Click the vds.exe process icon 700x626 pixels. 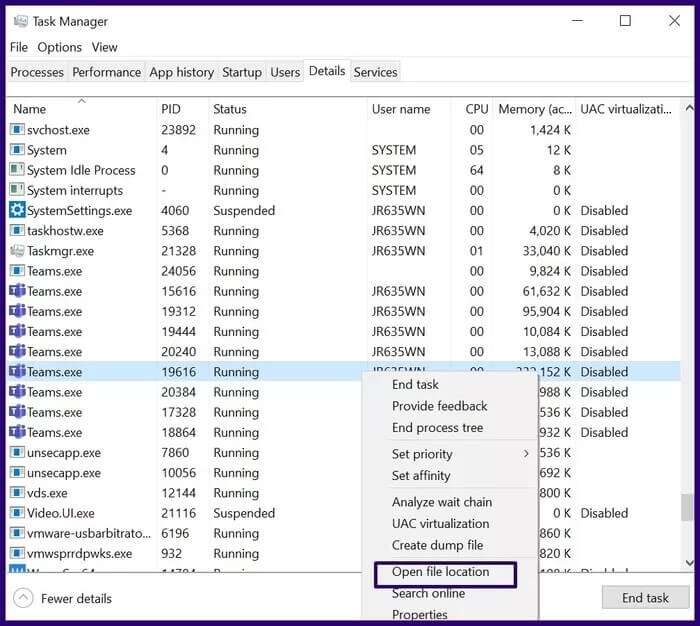tap(17, 492)
